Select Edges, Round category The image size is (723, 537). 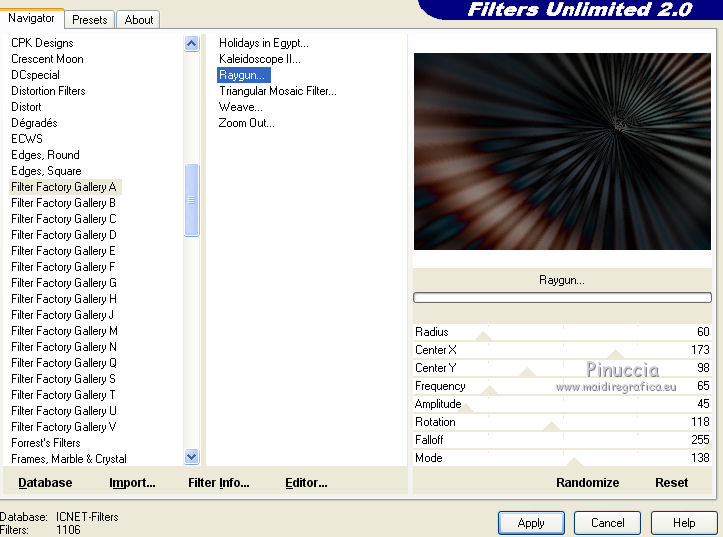pos(45,155)
